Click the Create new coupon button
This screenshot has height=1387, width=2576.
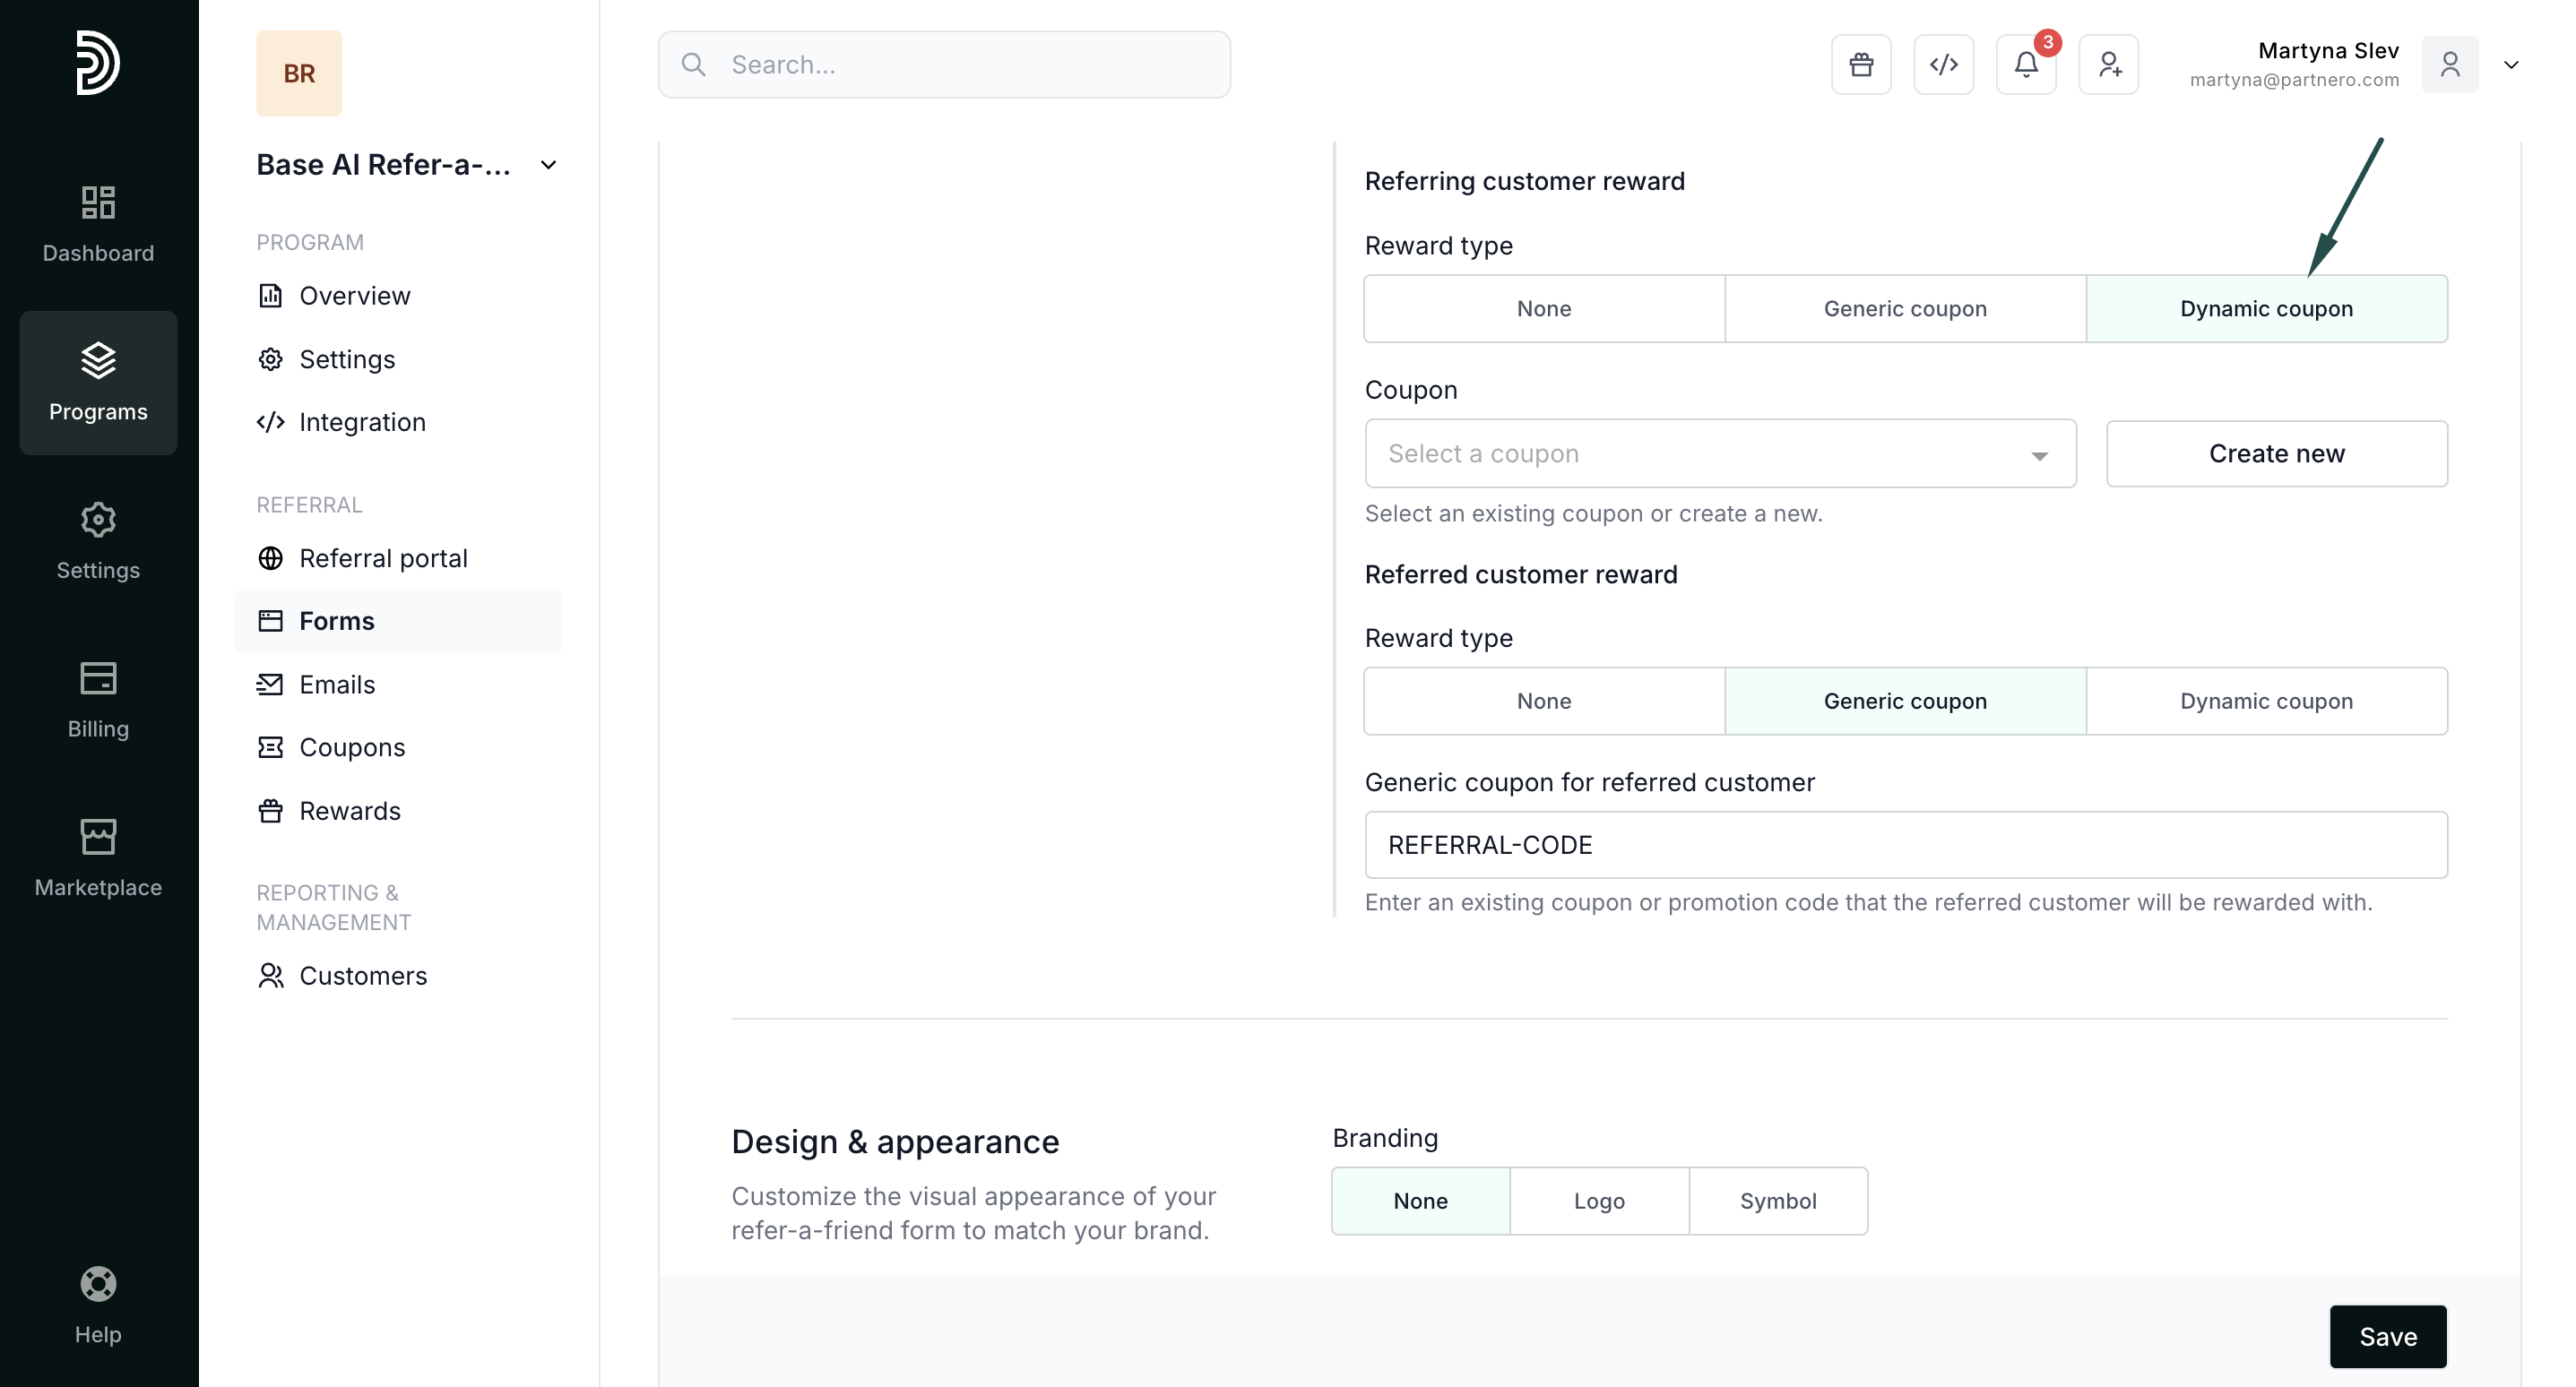coord(2276,454)
